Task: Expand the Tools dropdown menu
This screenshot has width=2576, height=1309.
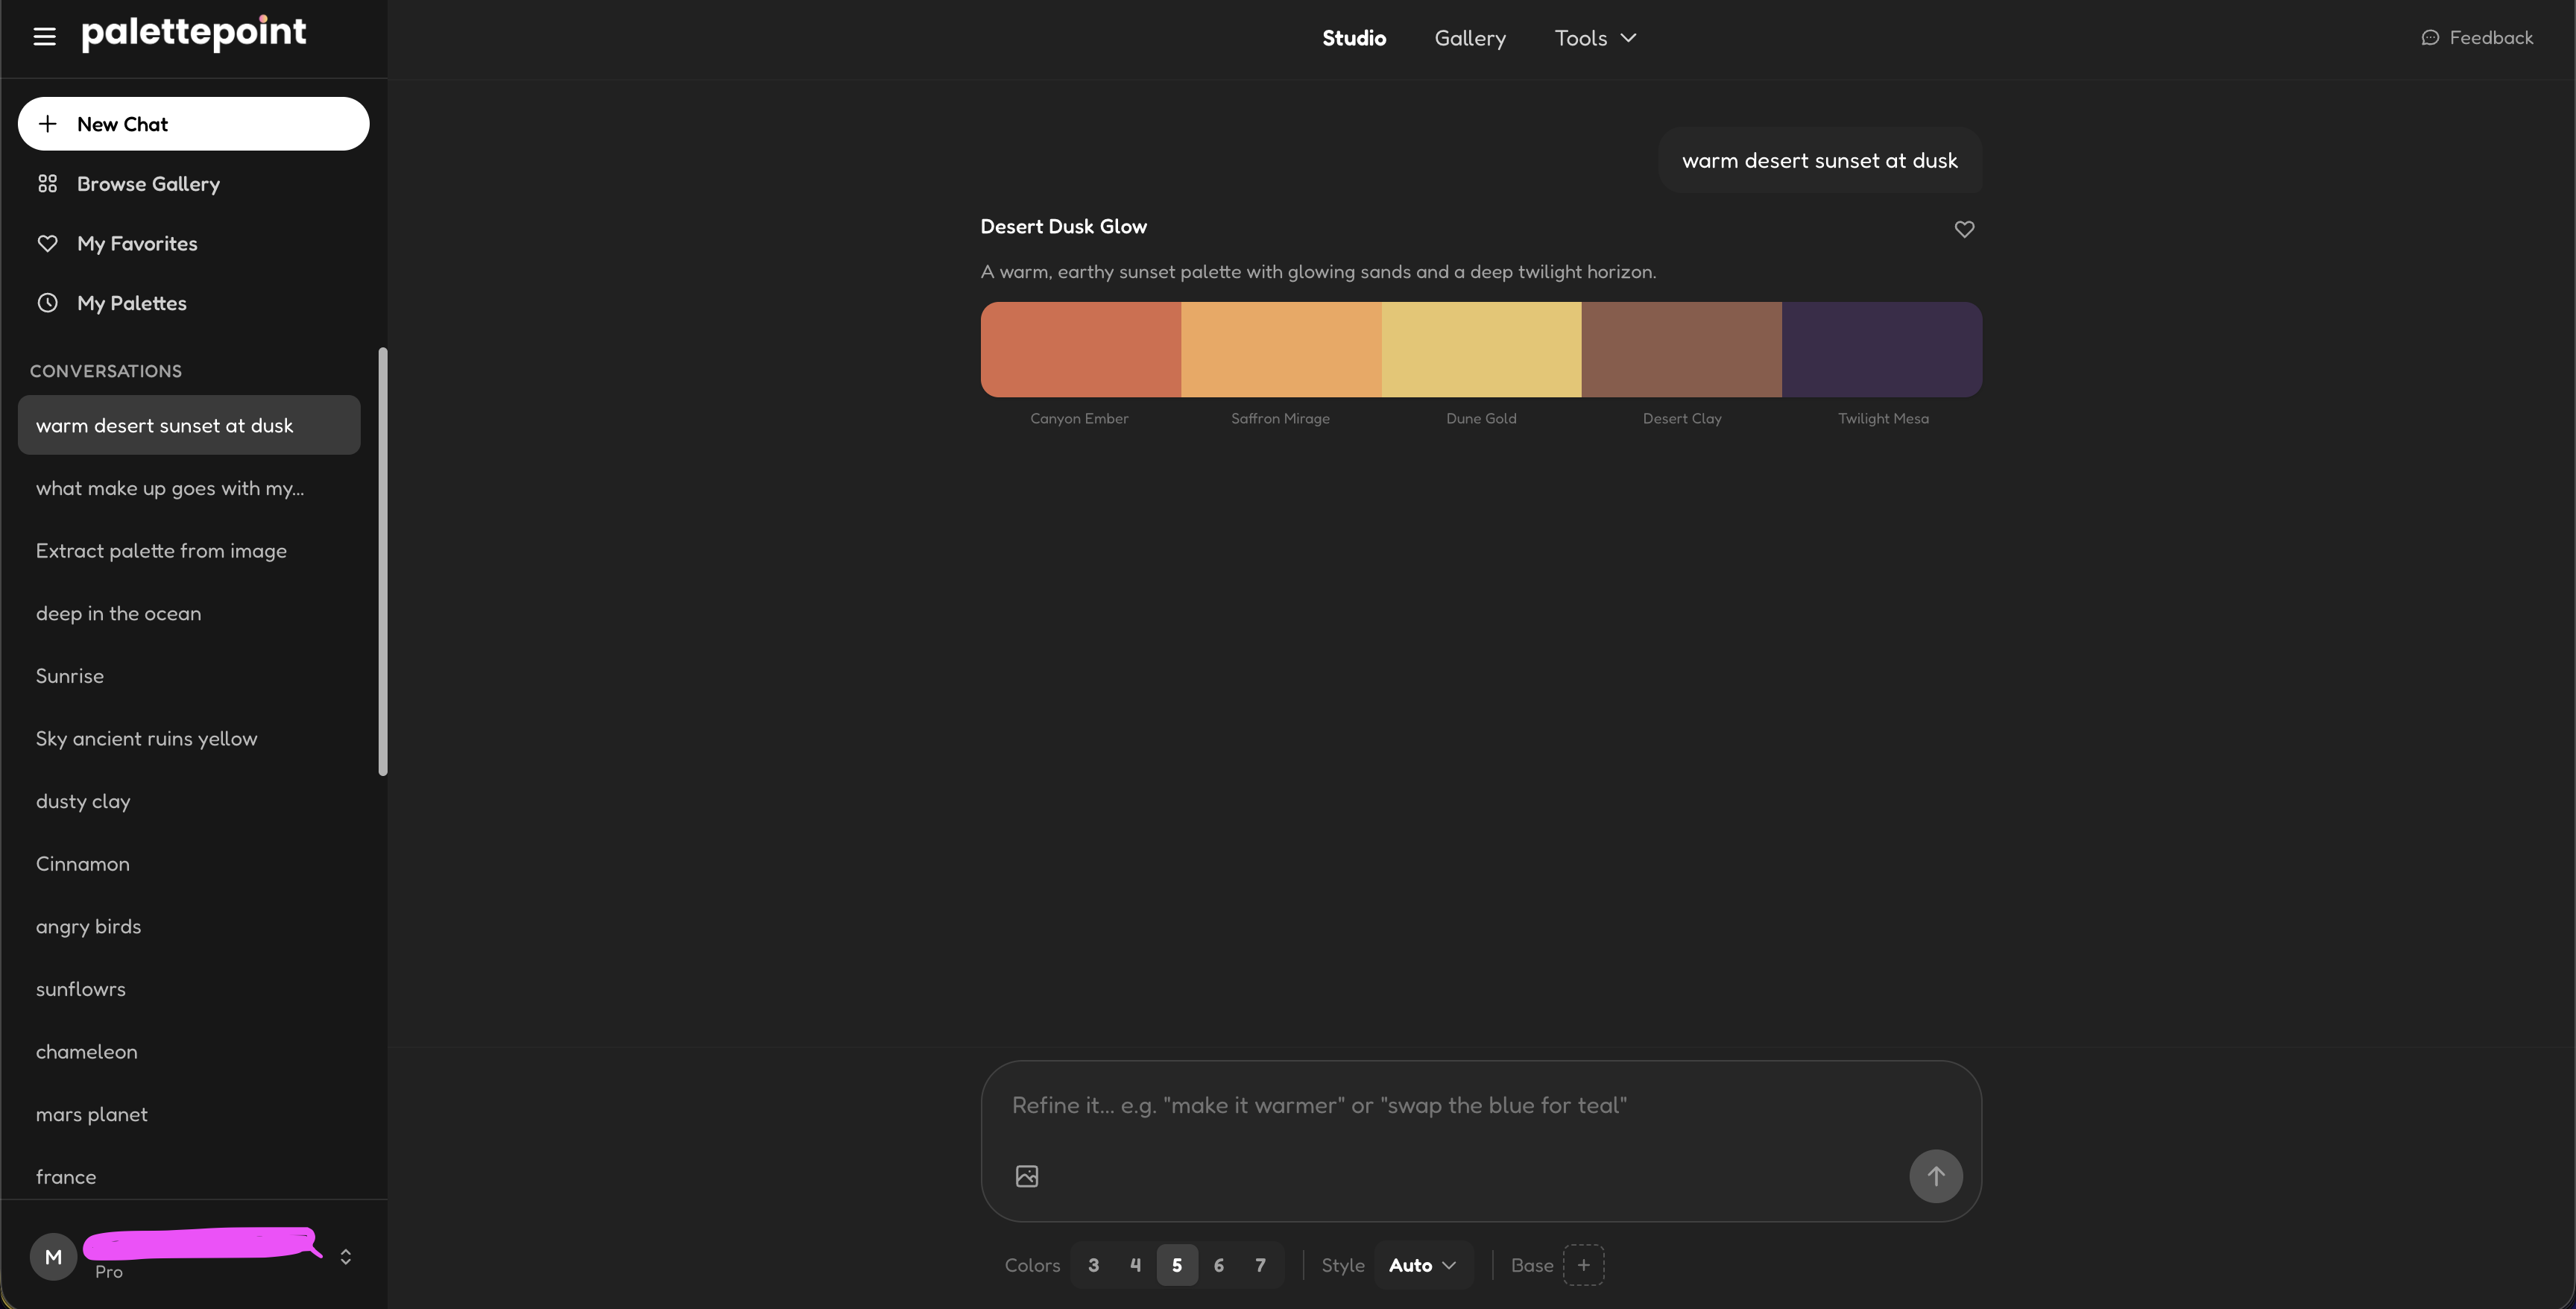Action: pos(1595,38)
